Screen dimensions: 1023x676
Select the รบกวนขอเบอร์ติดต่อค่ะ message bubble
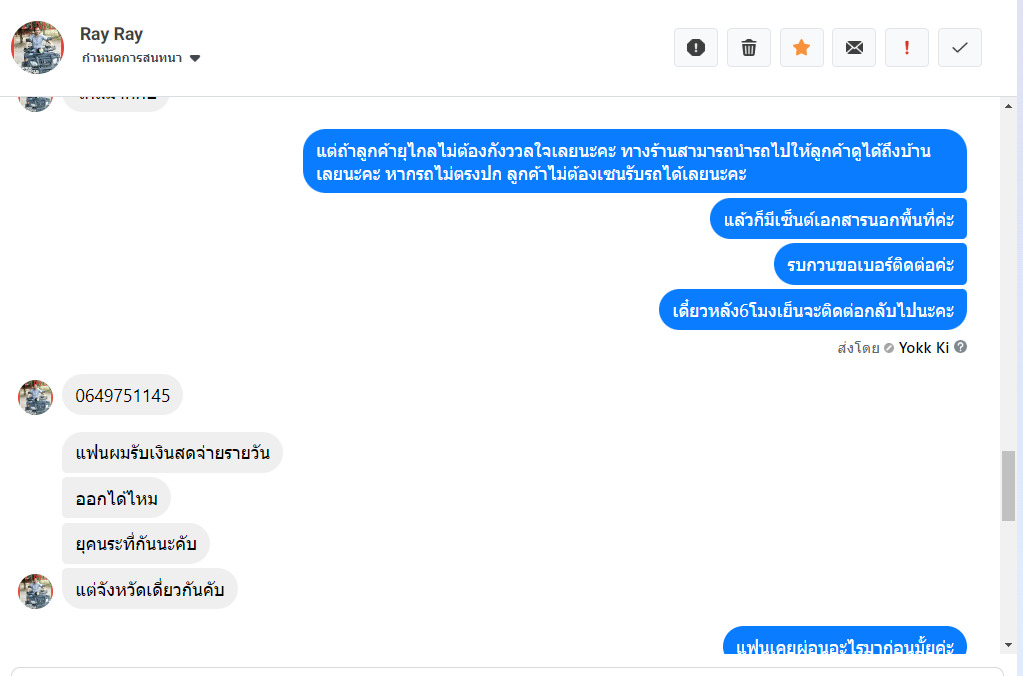(870, 264)
